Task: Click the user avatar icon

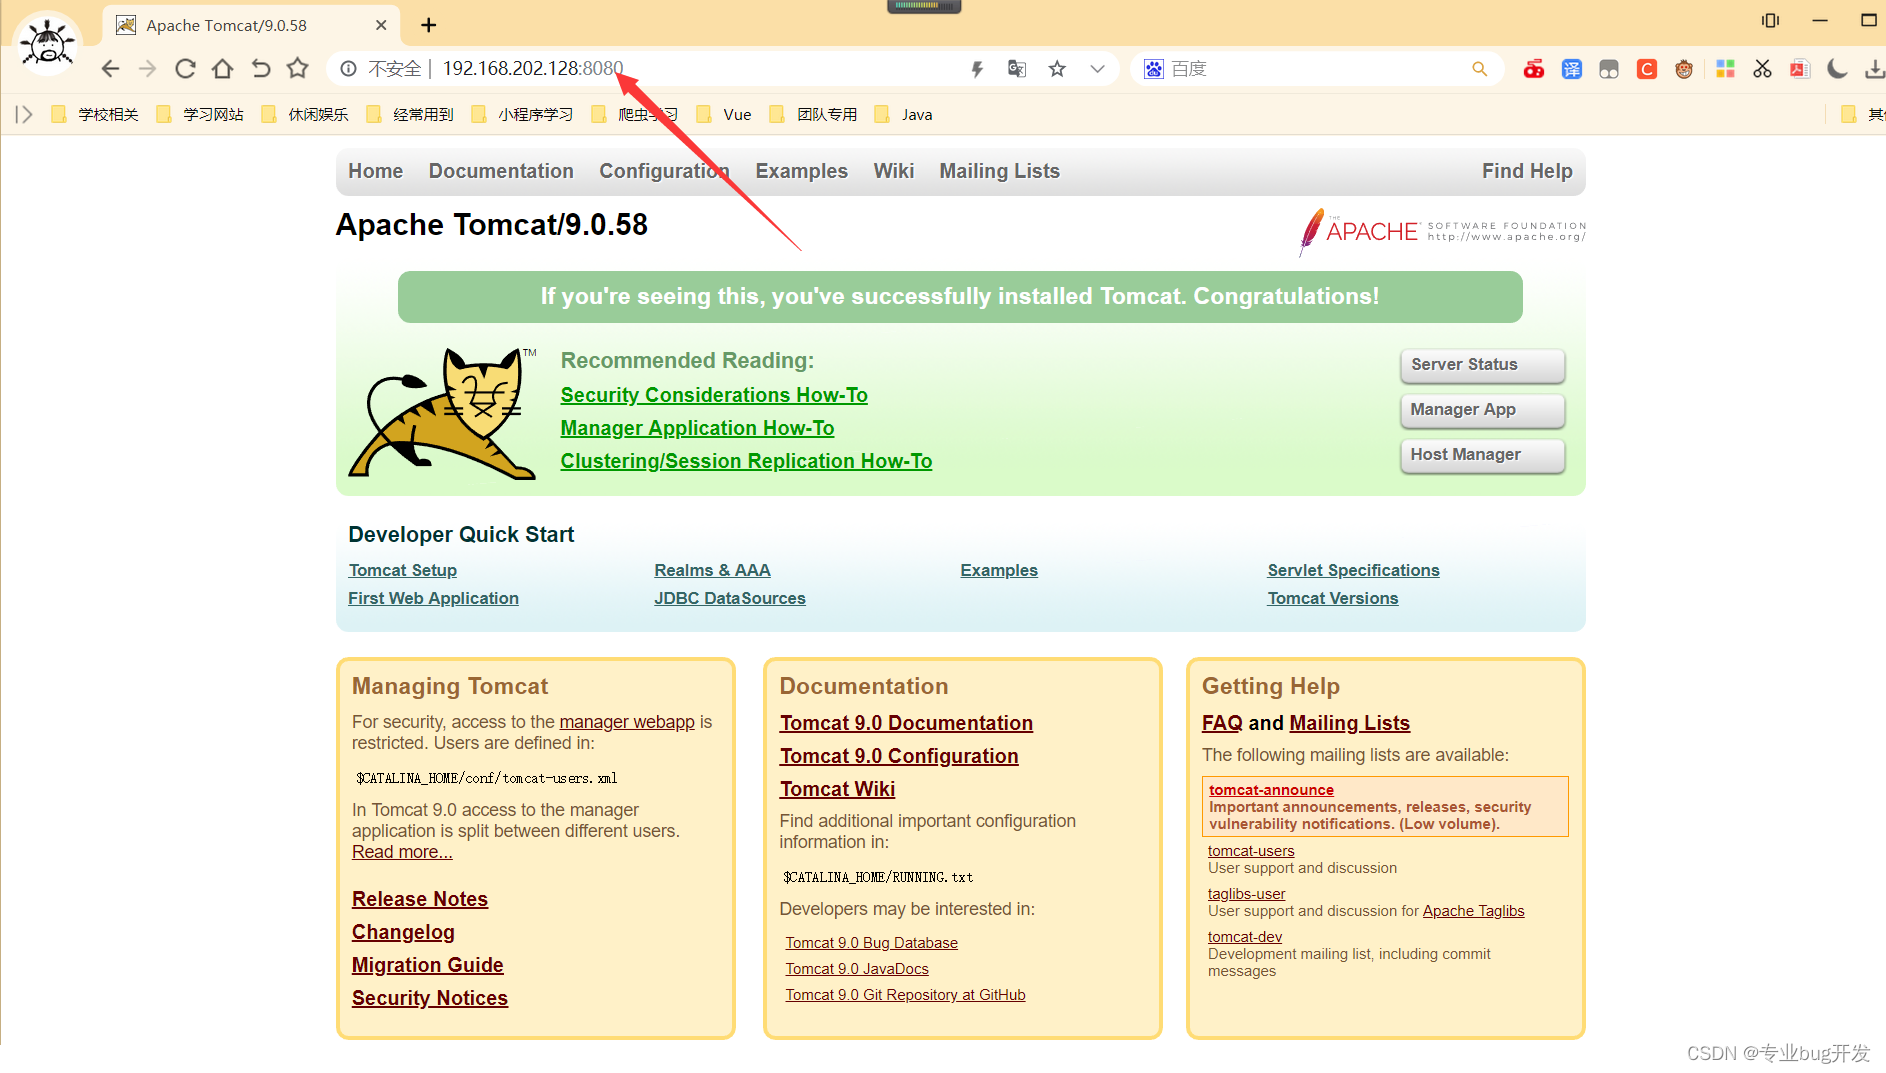Action: tap(47, 43)
